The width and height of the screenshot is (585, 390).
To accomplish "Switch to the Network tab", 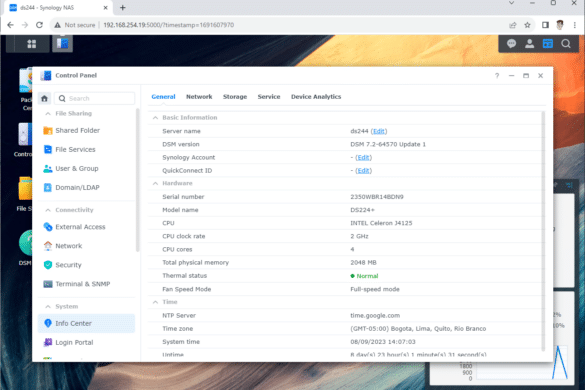I will coord(199,97).
